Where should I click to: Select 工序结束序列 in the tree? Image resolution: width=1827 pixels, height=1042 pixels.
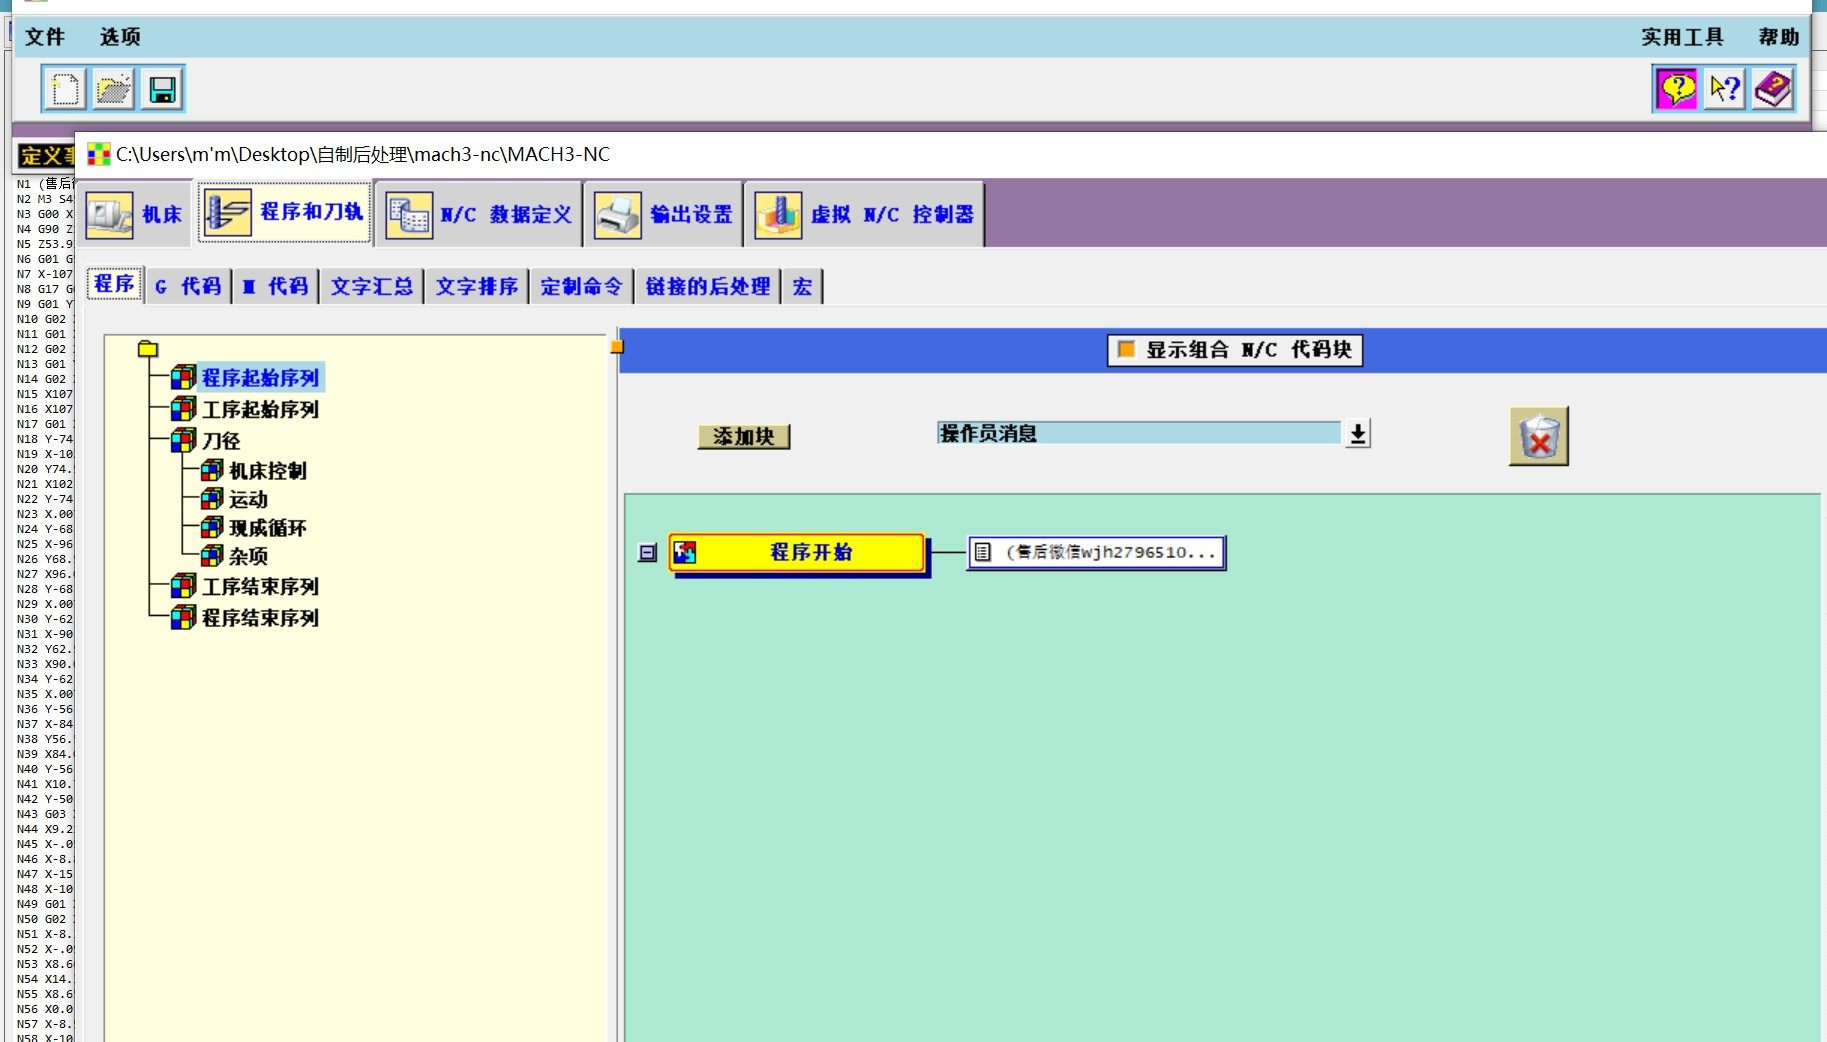coord(260,587)
